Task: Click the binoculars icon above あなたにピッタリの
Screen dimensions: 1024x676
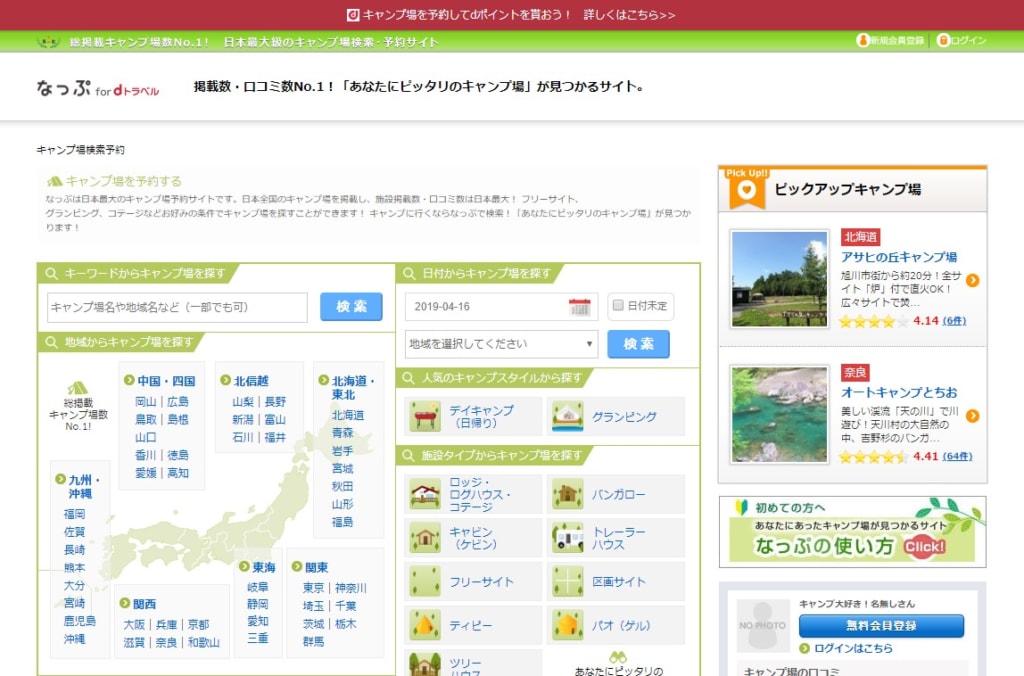Action: click(618, 657)
